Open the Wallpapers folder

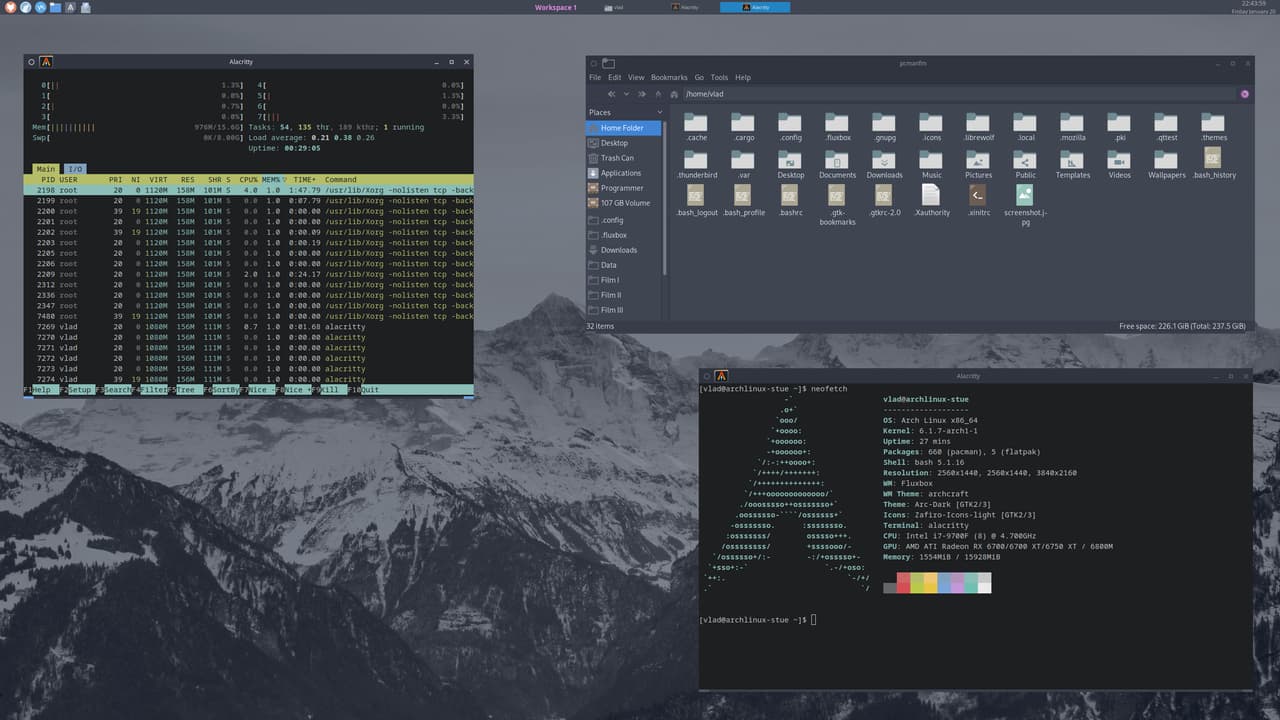click(x=1165, y=160)
